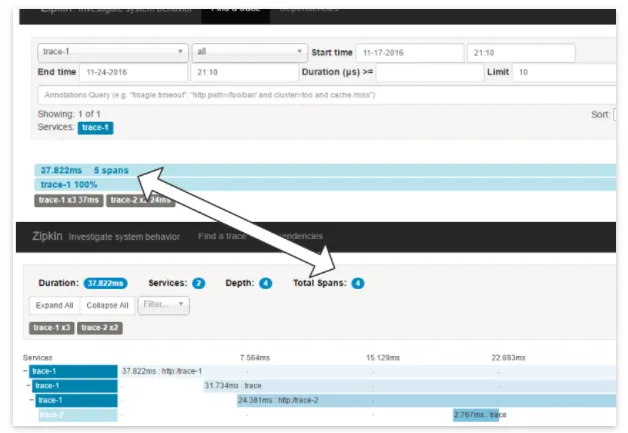Image resolution: width=628 pixels, height=433 pixels.
Task: Click the trace-2 x2 service filter tag
Action: pyautogui.click(x=100, y=328)
